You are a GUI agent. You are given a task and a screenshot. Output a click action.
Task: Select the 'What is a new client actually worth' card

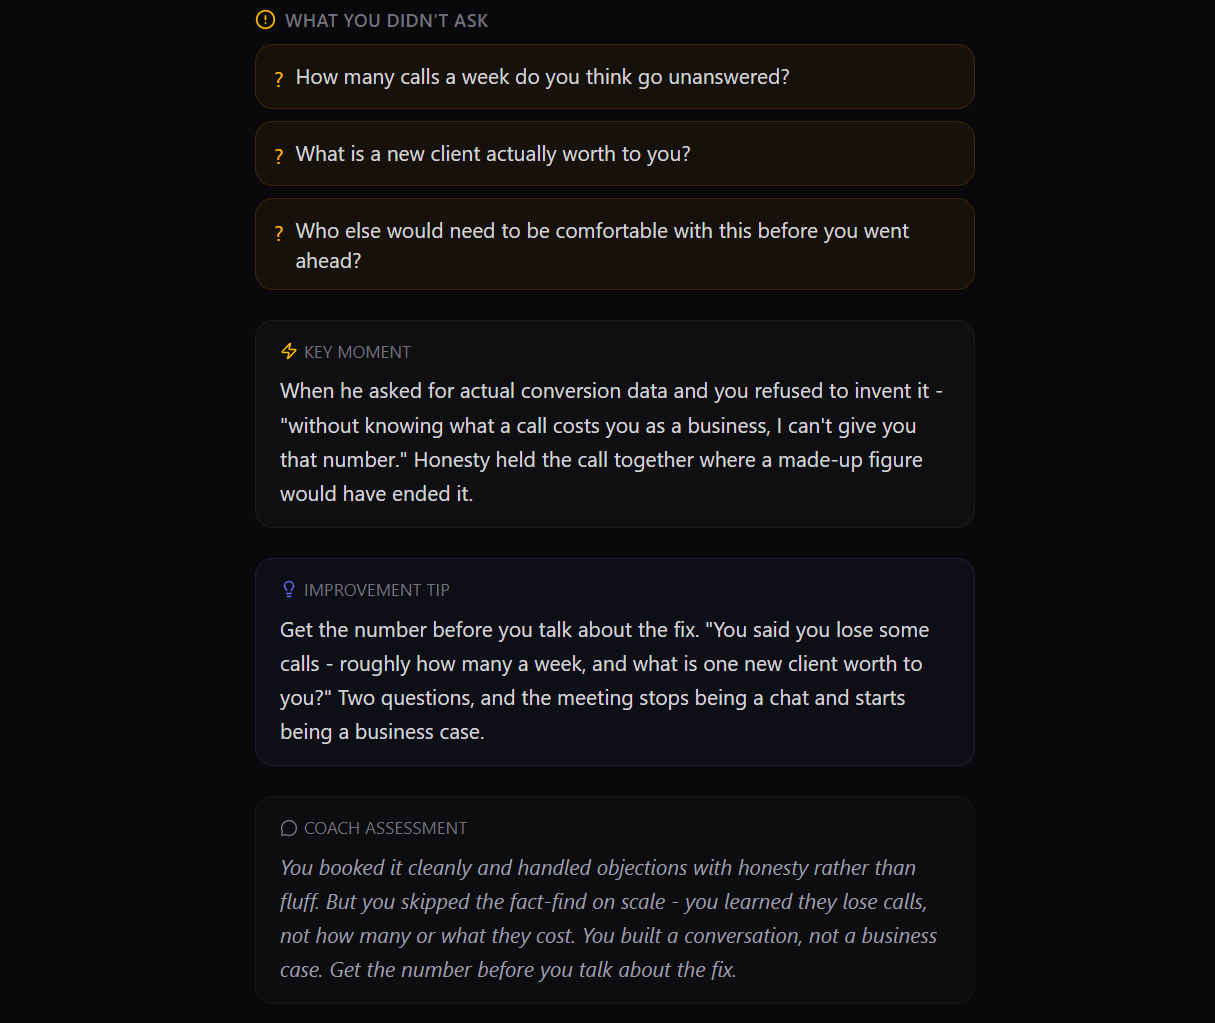[615, 154]
